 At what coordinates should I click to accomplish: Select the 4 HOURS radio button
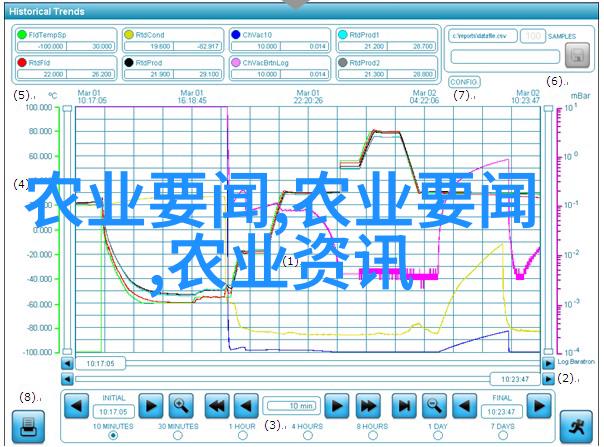point(307,435)
